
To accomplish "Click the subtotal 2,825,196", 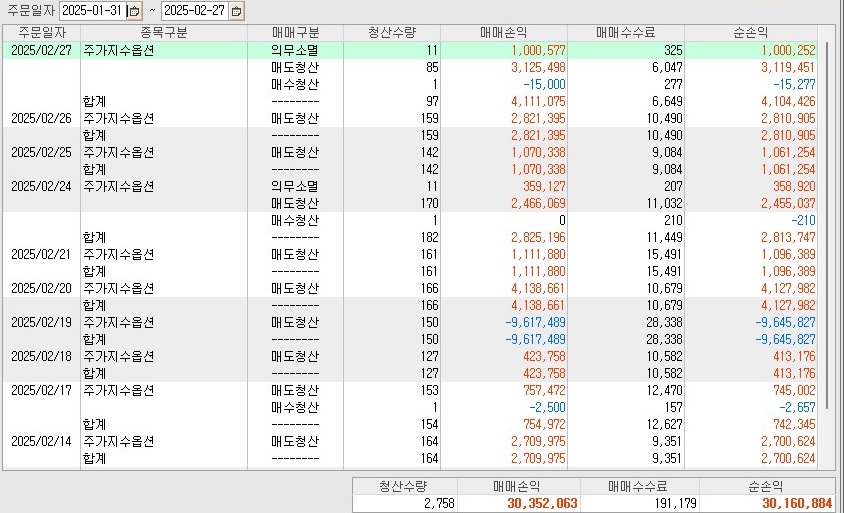I will (538, 237).
